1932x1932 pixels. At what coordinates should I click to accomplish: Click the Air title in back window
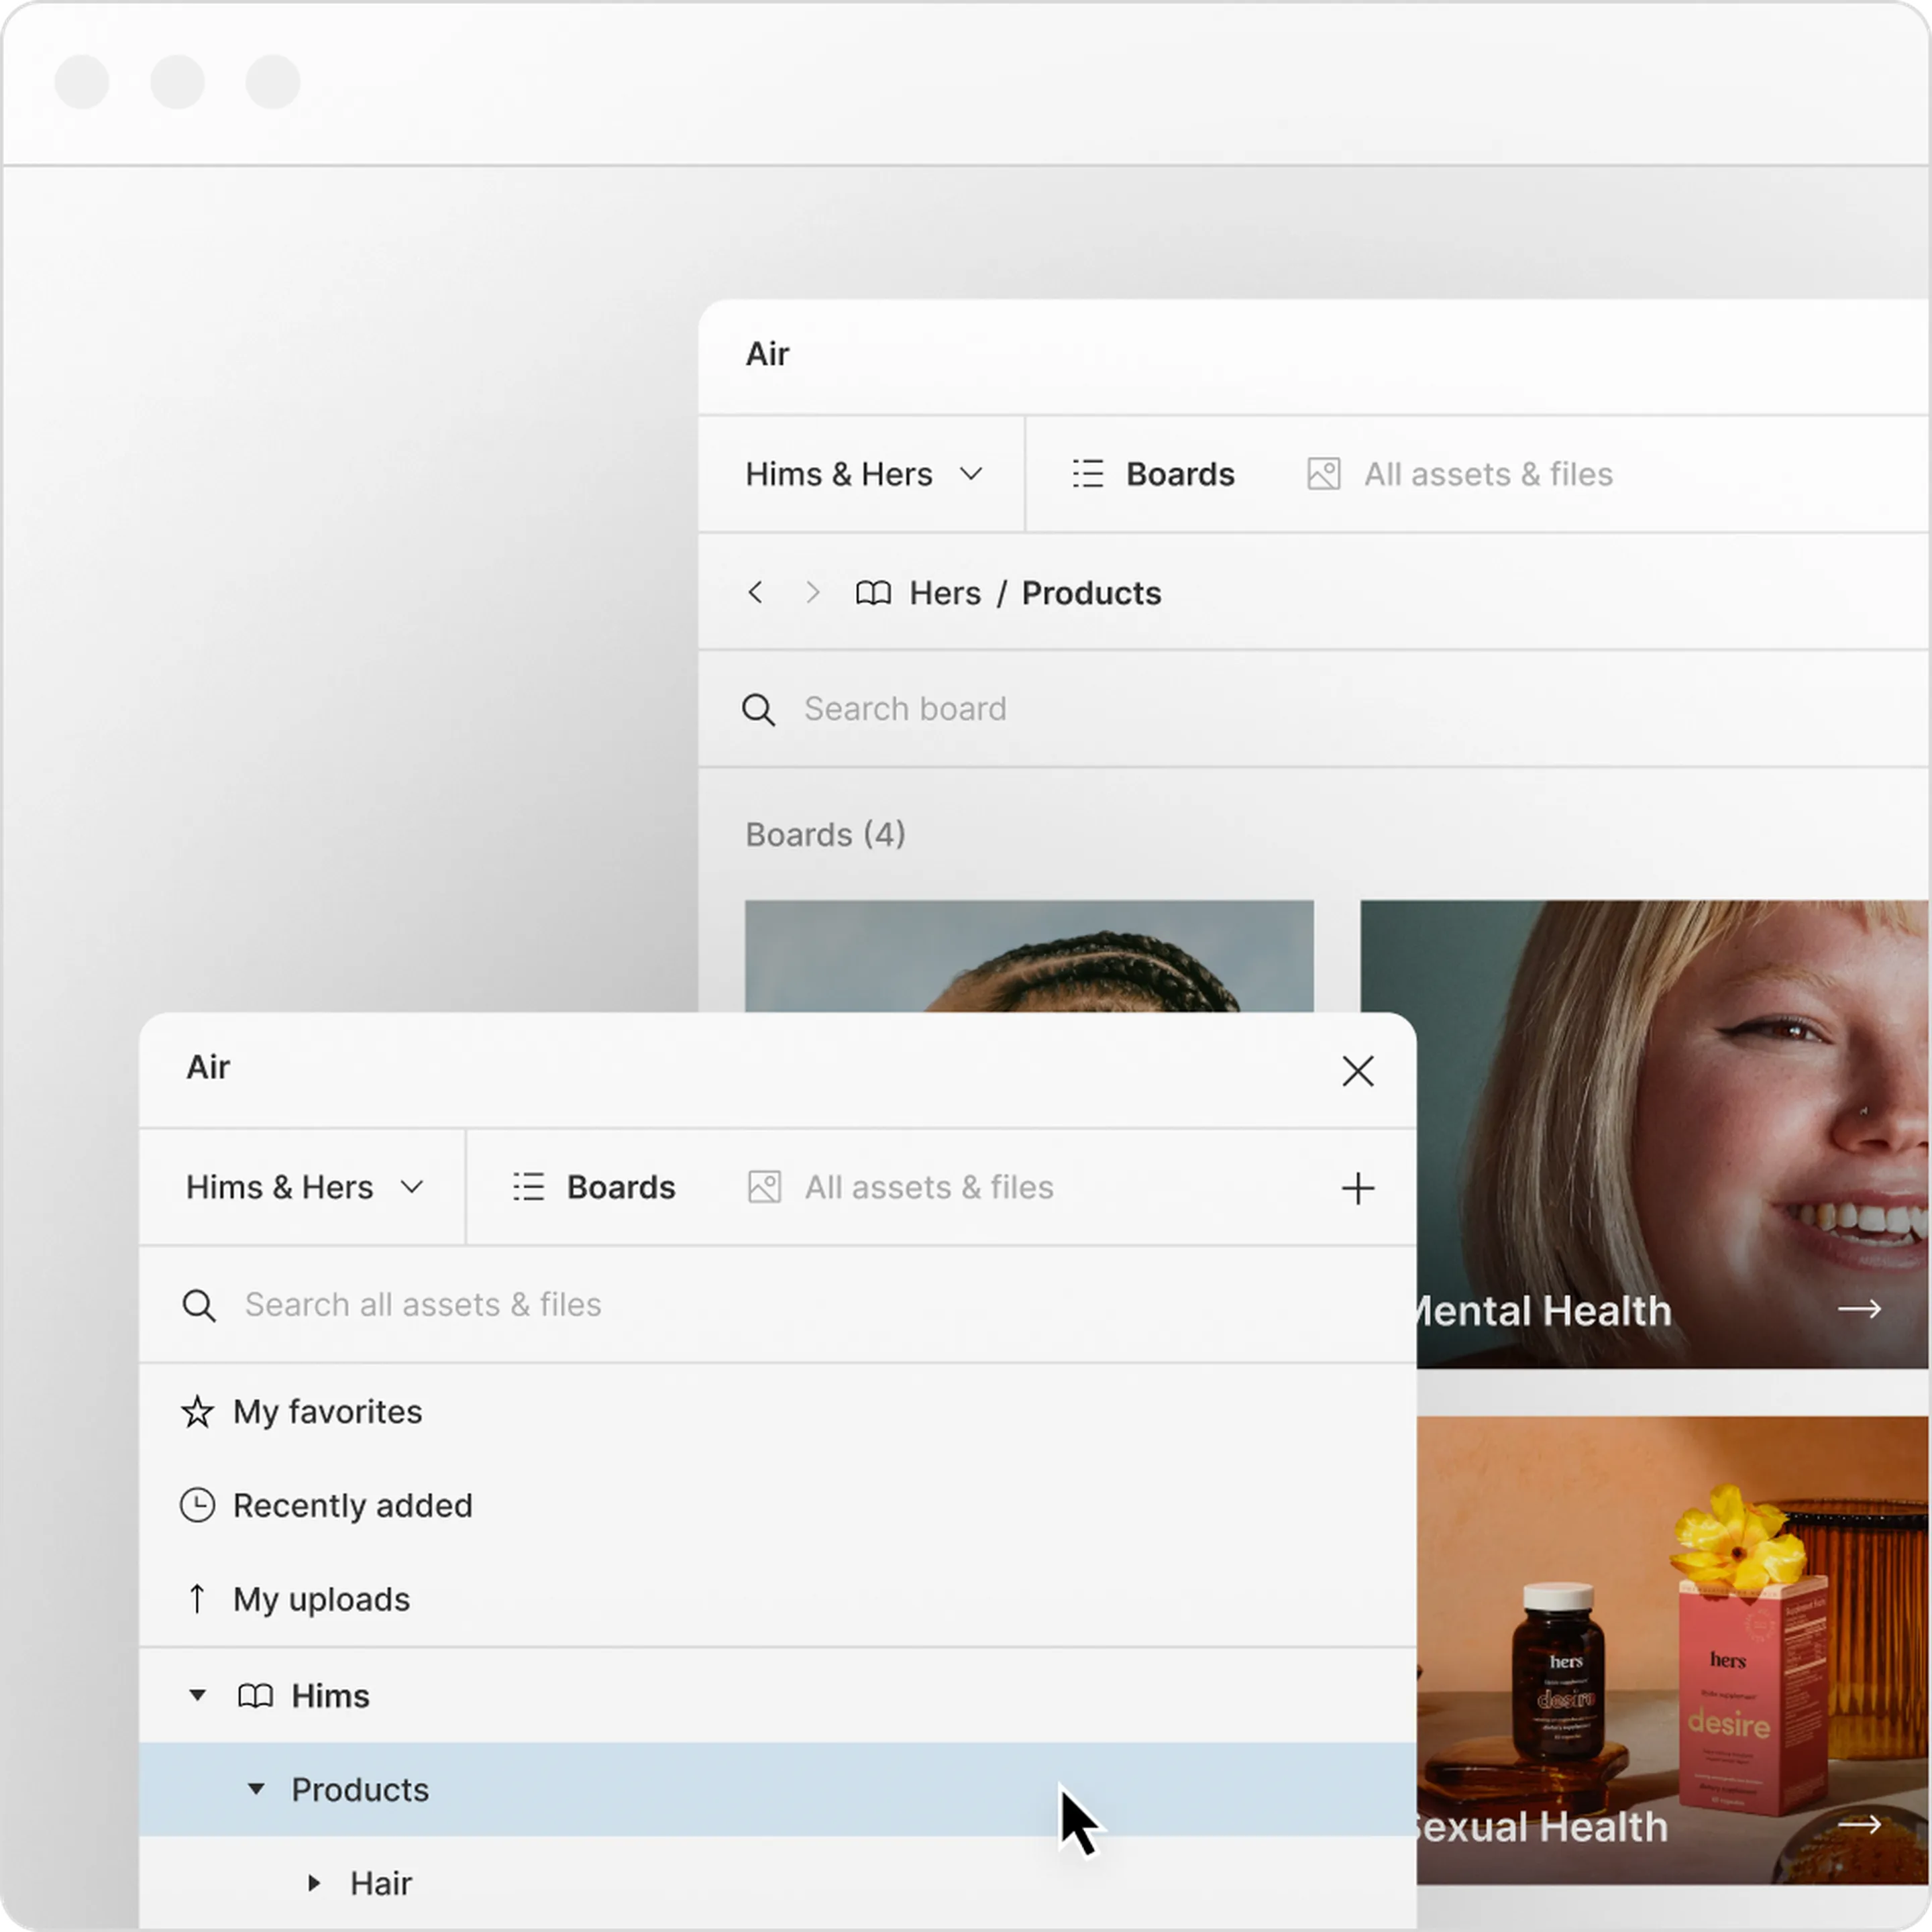coord(767,354)
